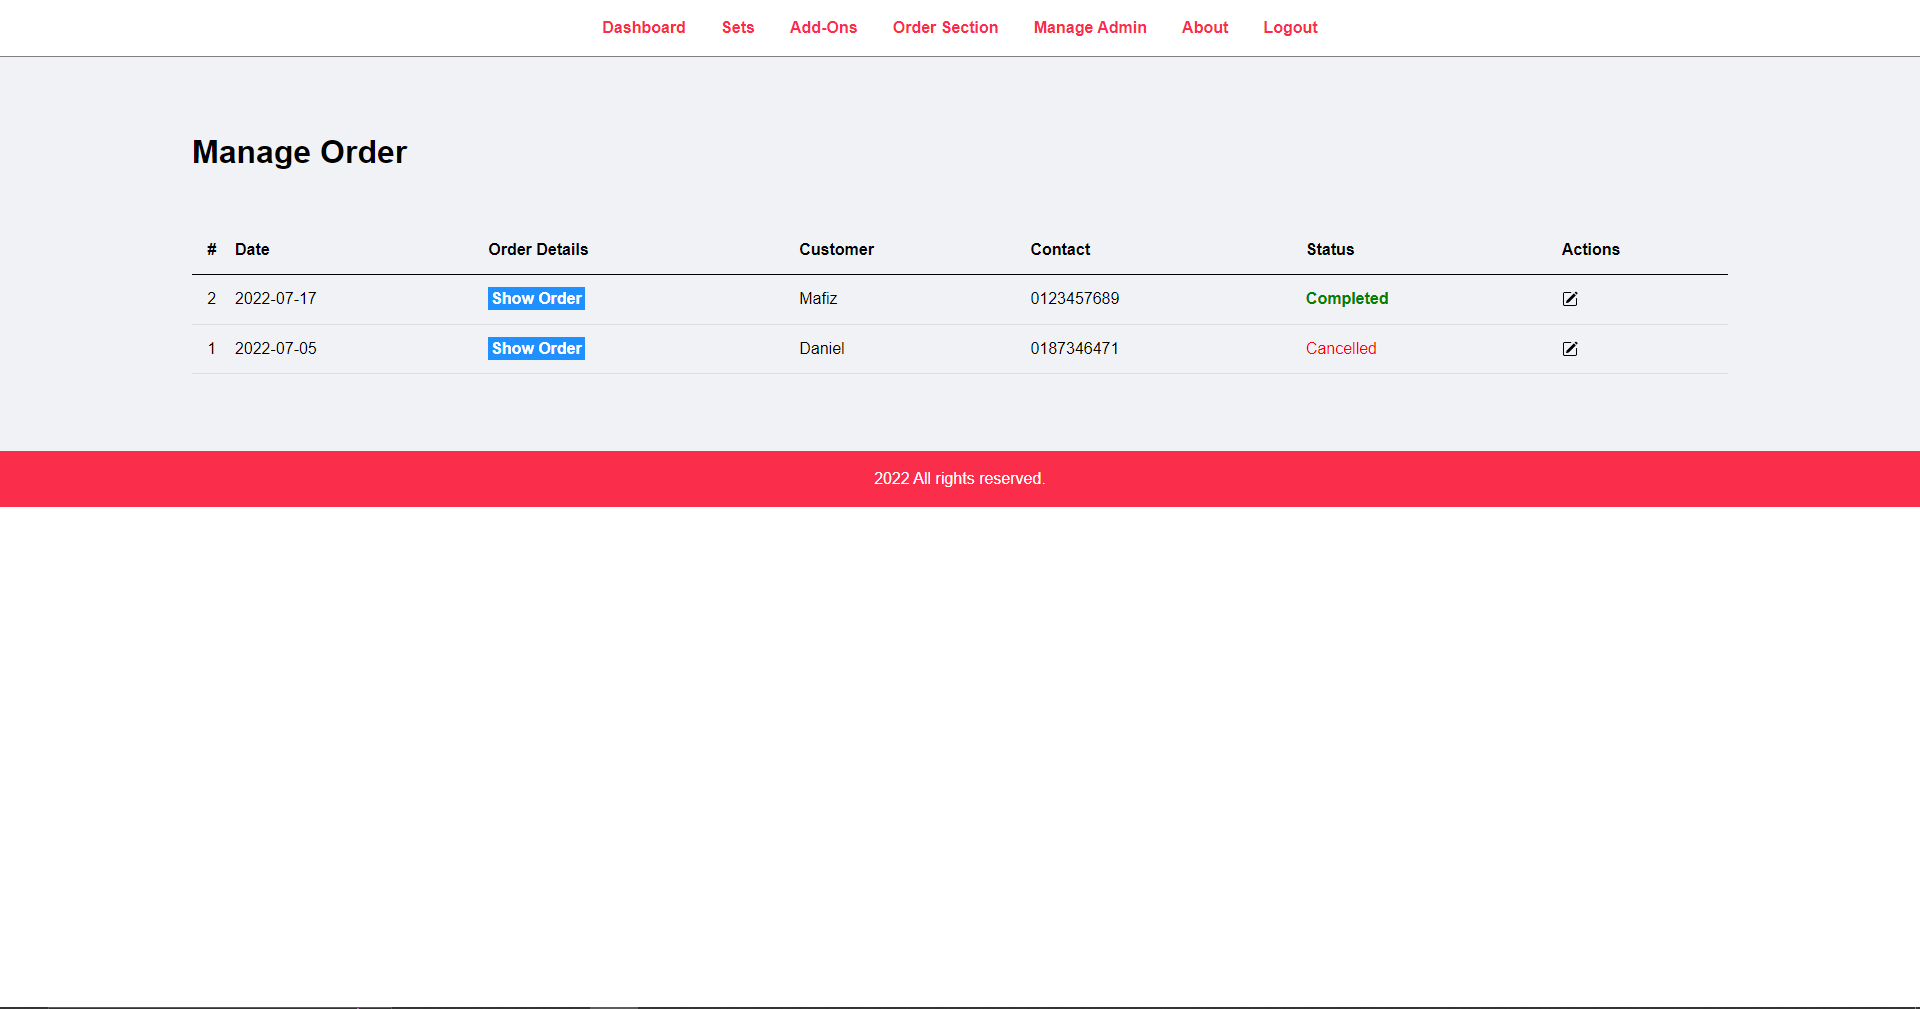The height and width of the screenshot is (1009, 1920).
Task: Click customer name Mafiz
Action: pyautogui.click(x=818, y=299)
